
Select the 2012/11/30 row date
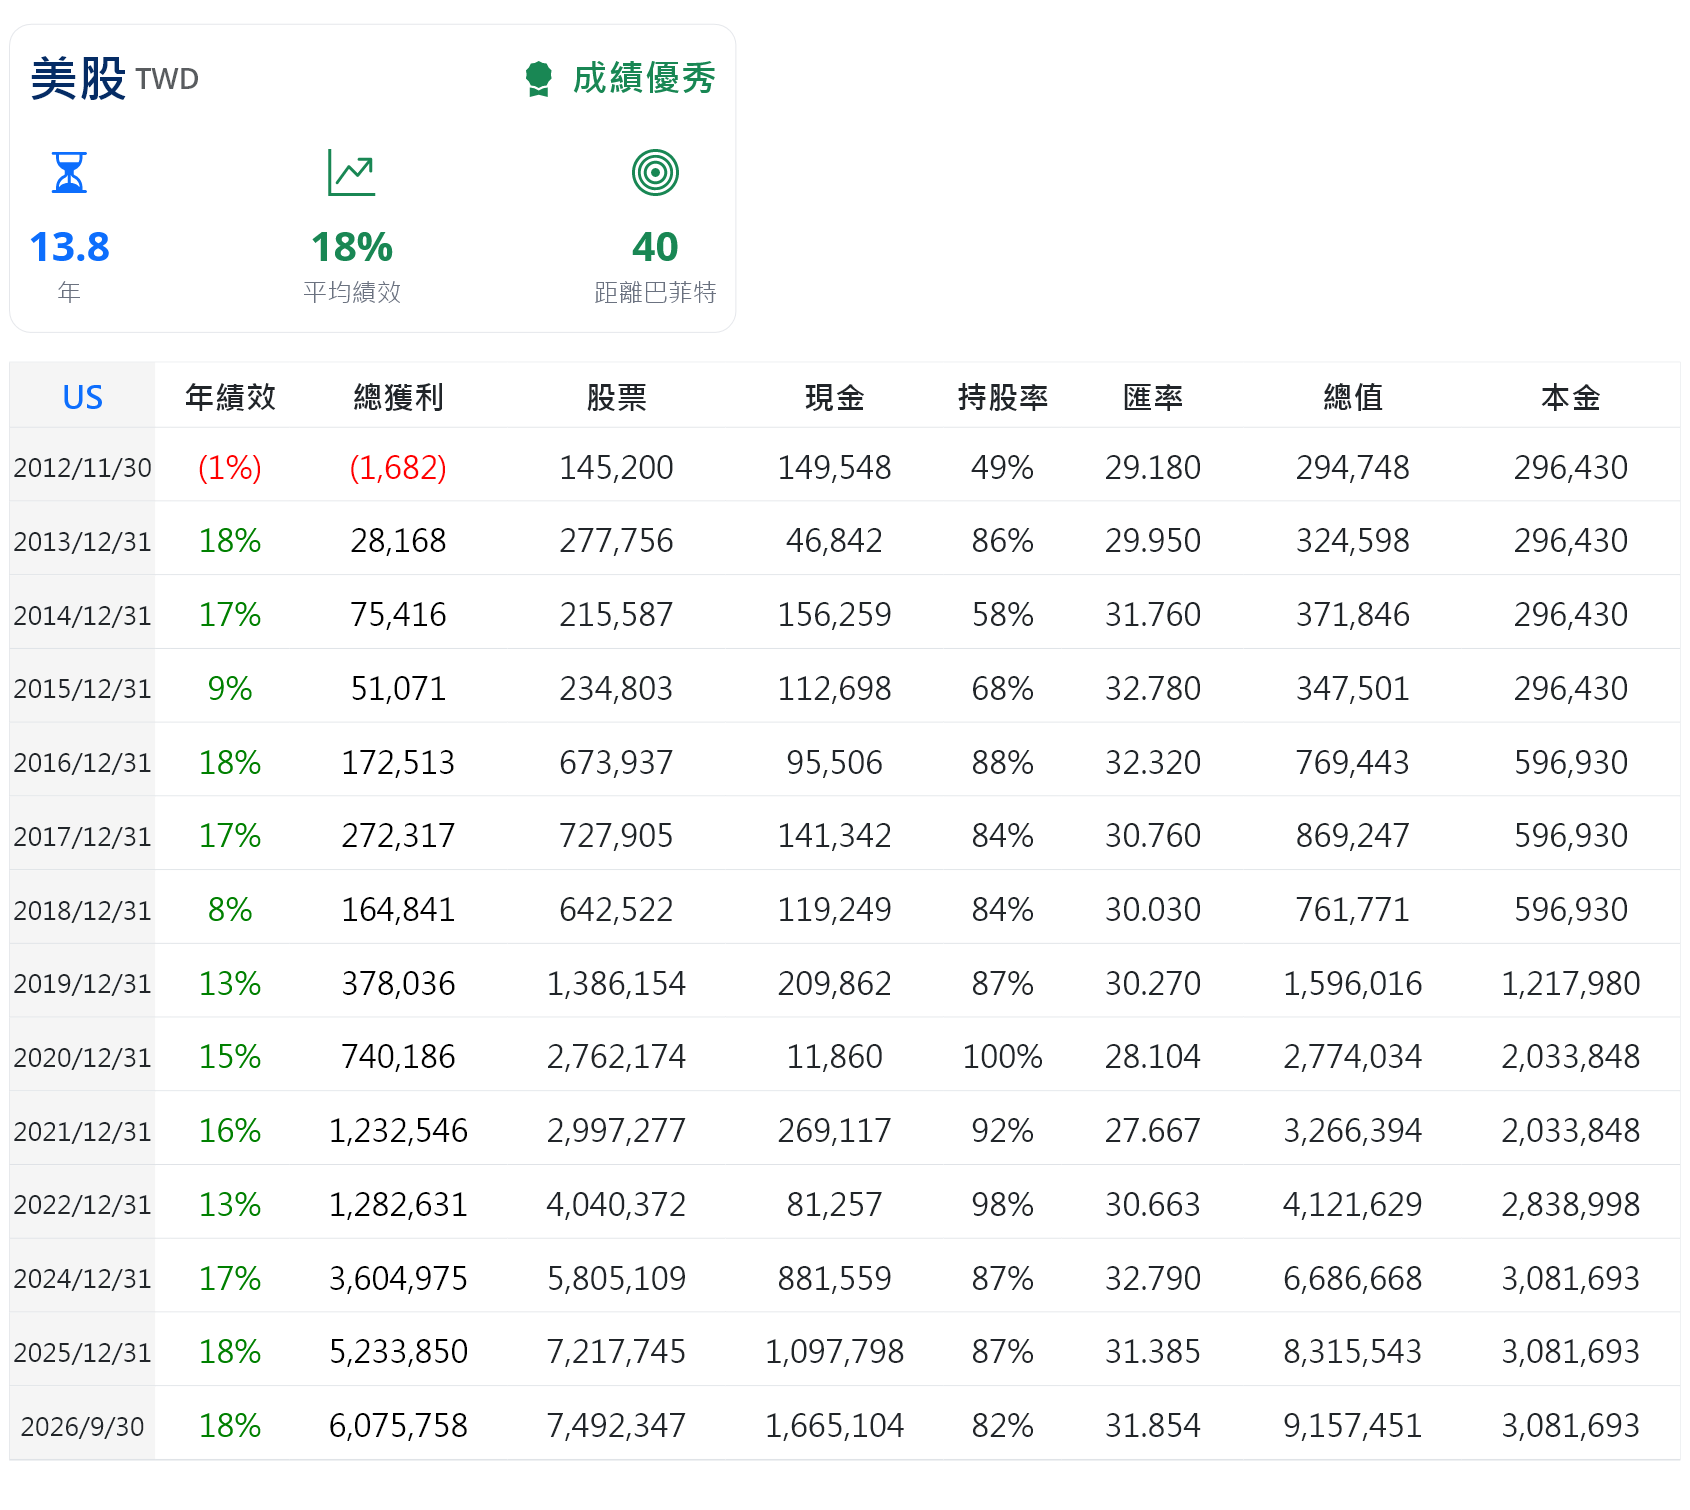[x=82, y=468]
